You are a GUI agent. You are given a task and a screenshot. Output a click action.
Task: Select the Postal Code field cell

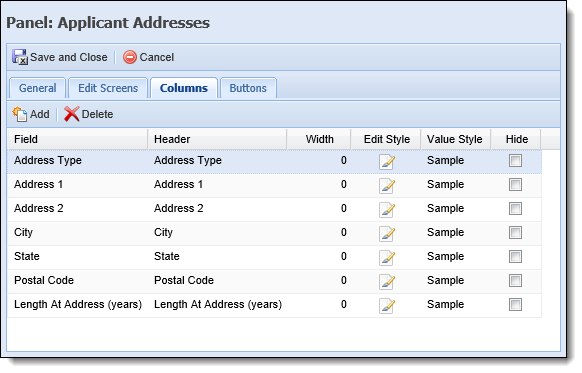77,281
